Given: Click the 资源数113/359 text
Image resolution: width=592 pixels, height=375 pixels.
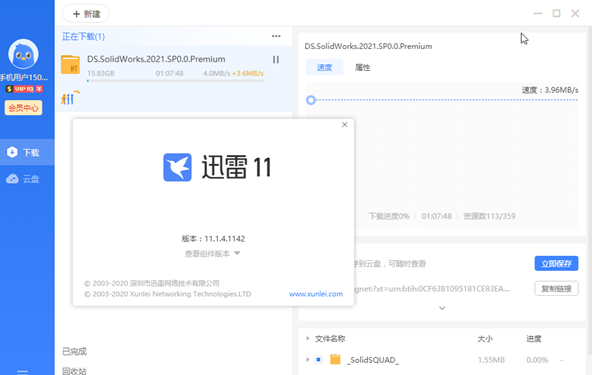Looking at the screenshot, I should (x=489, y=216).
